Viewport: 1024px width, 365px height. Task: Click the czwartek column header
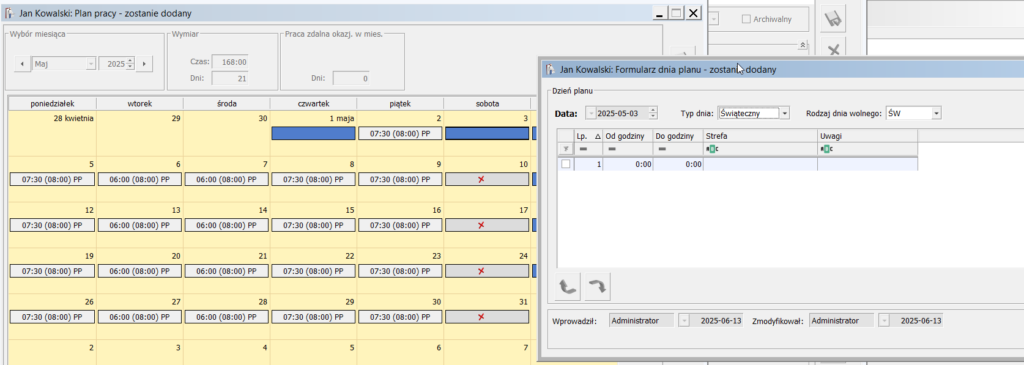click(313, 103)
